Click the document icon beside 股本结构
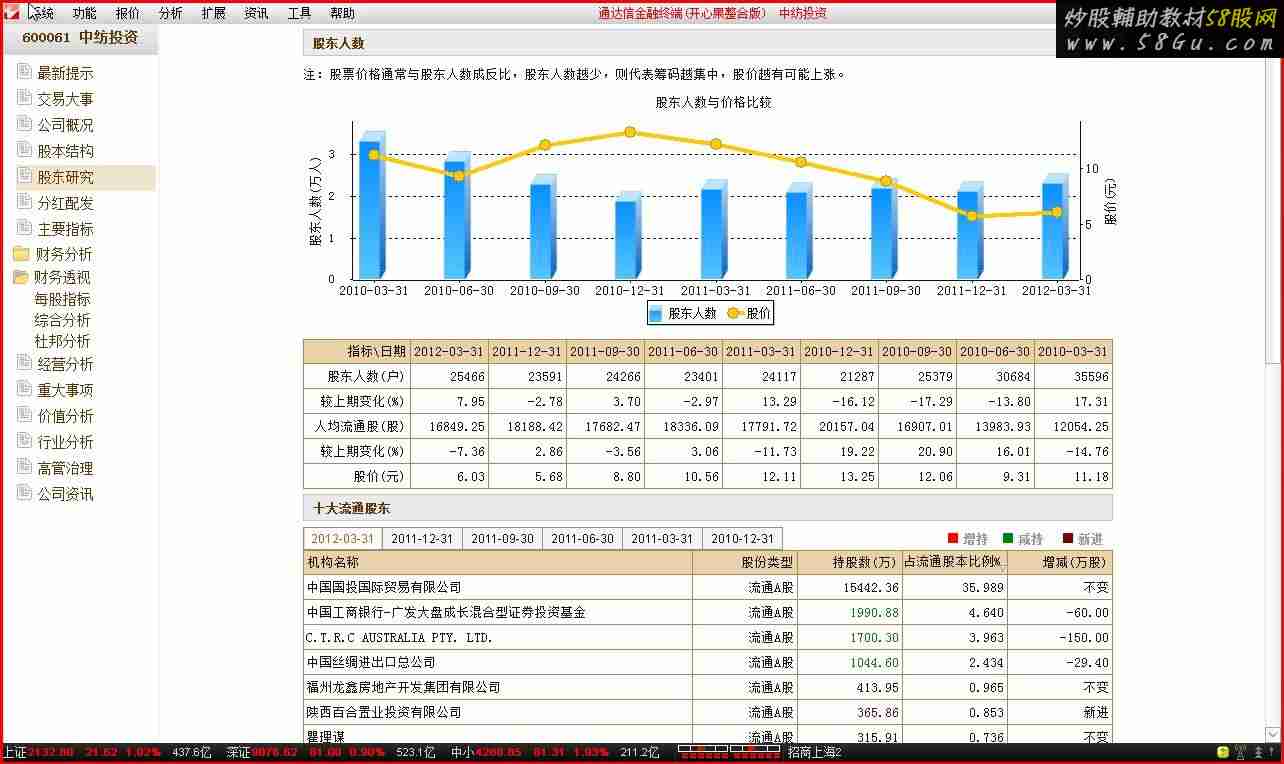Image resolution: width=1284 pixels, height=764 pixels. pyautogui.click(x=24, y=150)
